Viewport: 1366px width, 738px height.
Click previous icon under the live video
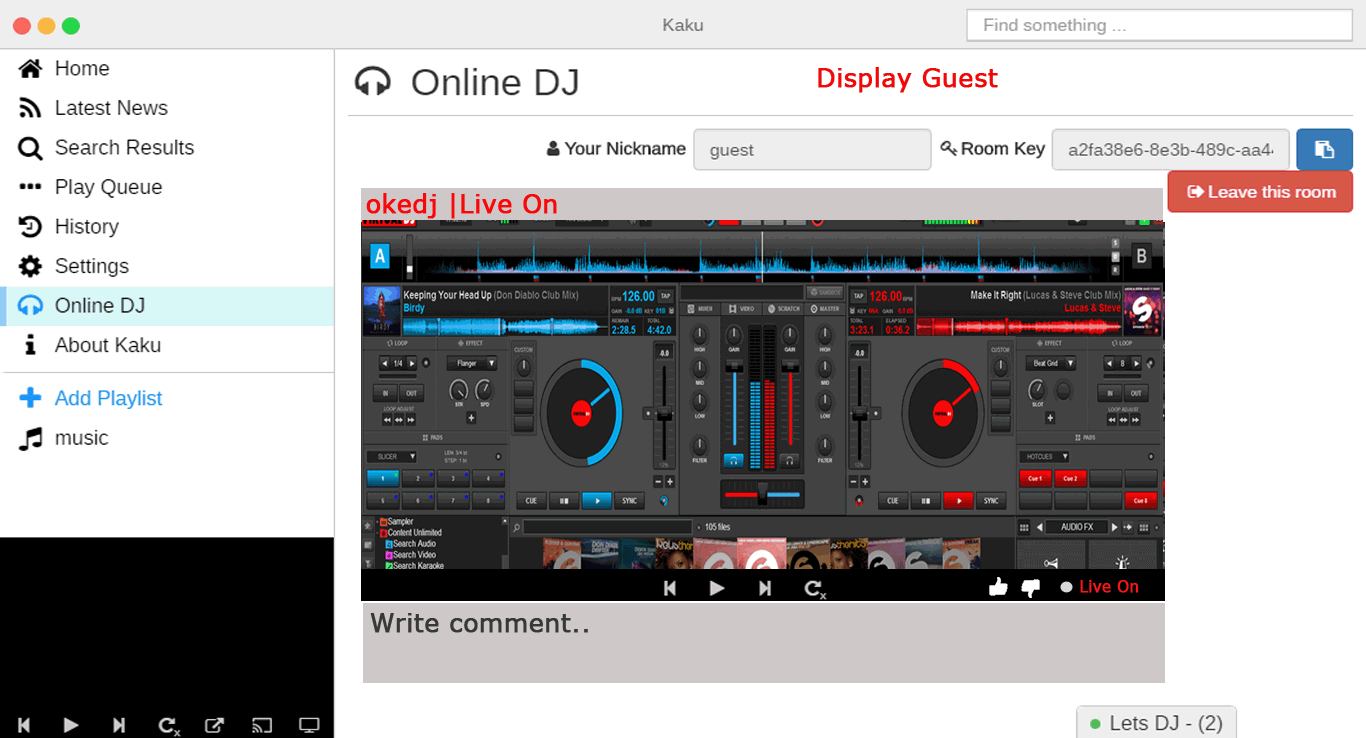click(x=671, y=588)
